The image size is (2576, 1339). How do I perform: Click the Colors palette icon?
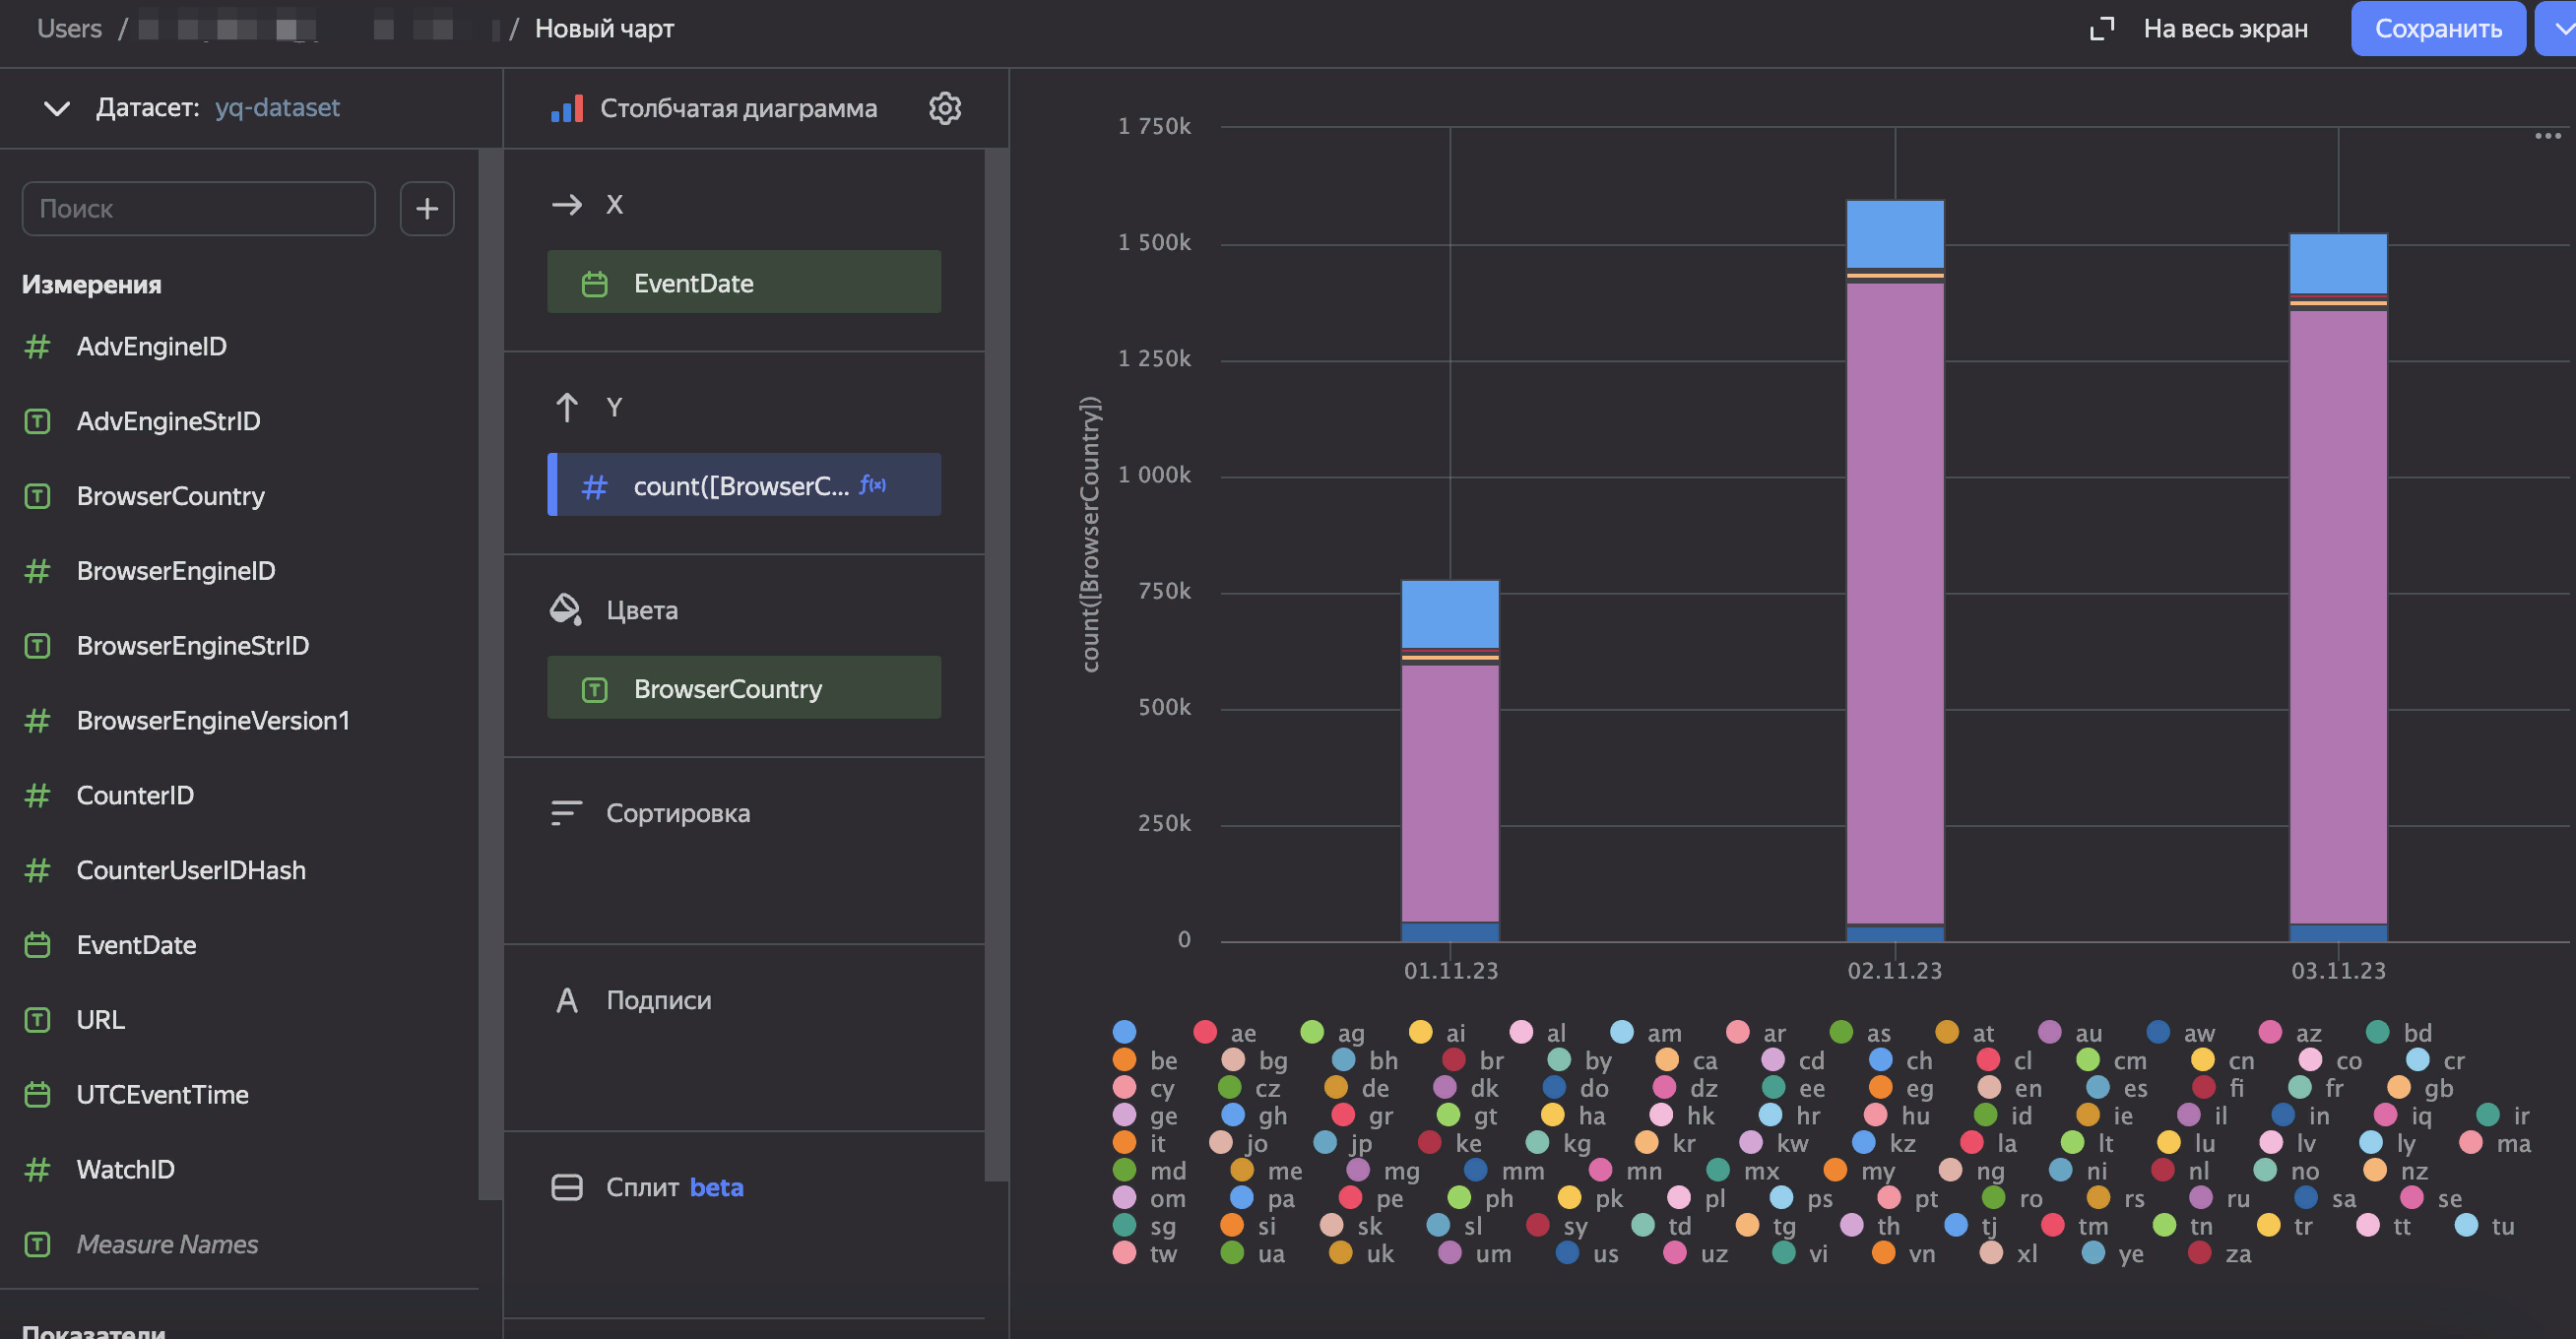[567, 608]
